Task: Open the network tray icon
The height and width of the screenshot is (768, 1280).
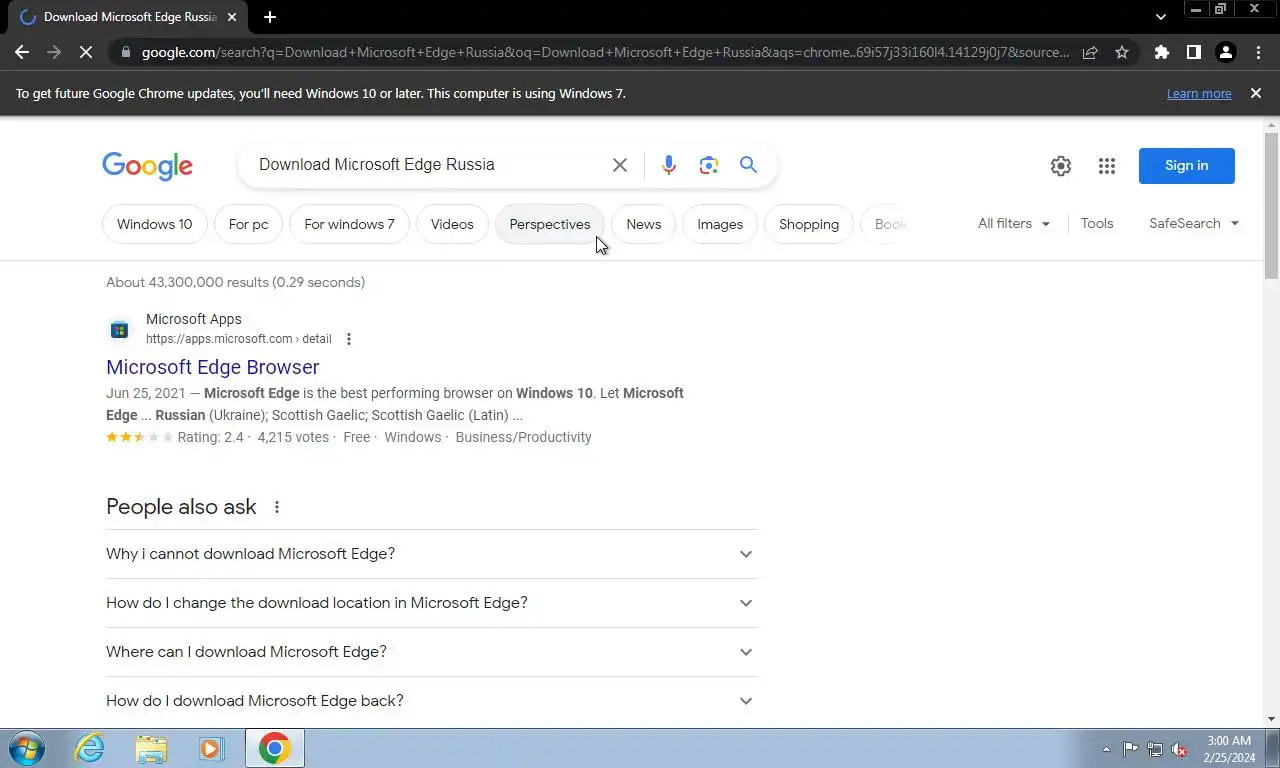Action: click(x=1155, y=749)
